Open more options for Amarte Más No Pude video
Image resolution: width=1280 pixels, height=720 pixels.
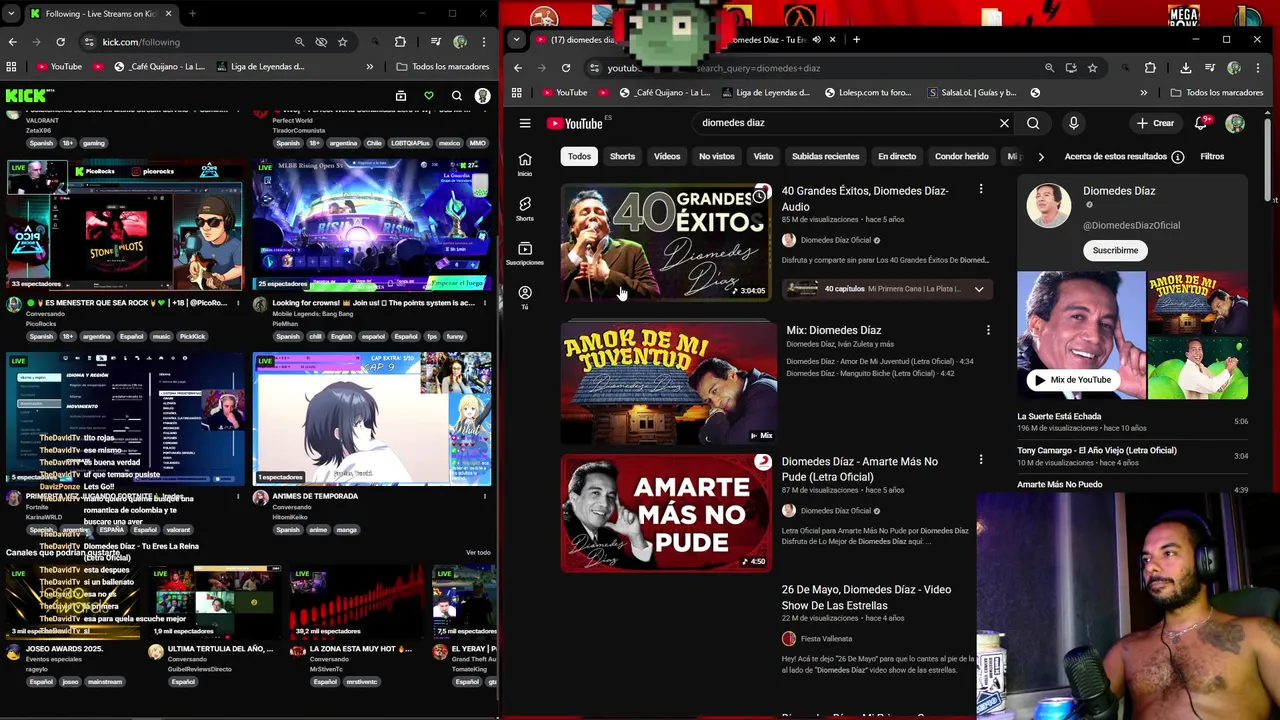point(981,460)
